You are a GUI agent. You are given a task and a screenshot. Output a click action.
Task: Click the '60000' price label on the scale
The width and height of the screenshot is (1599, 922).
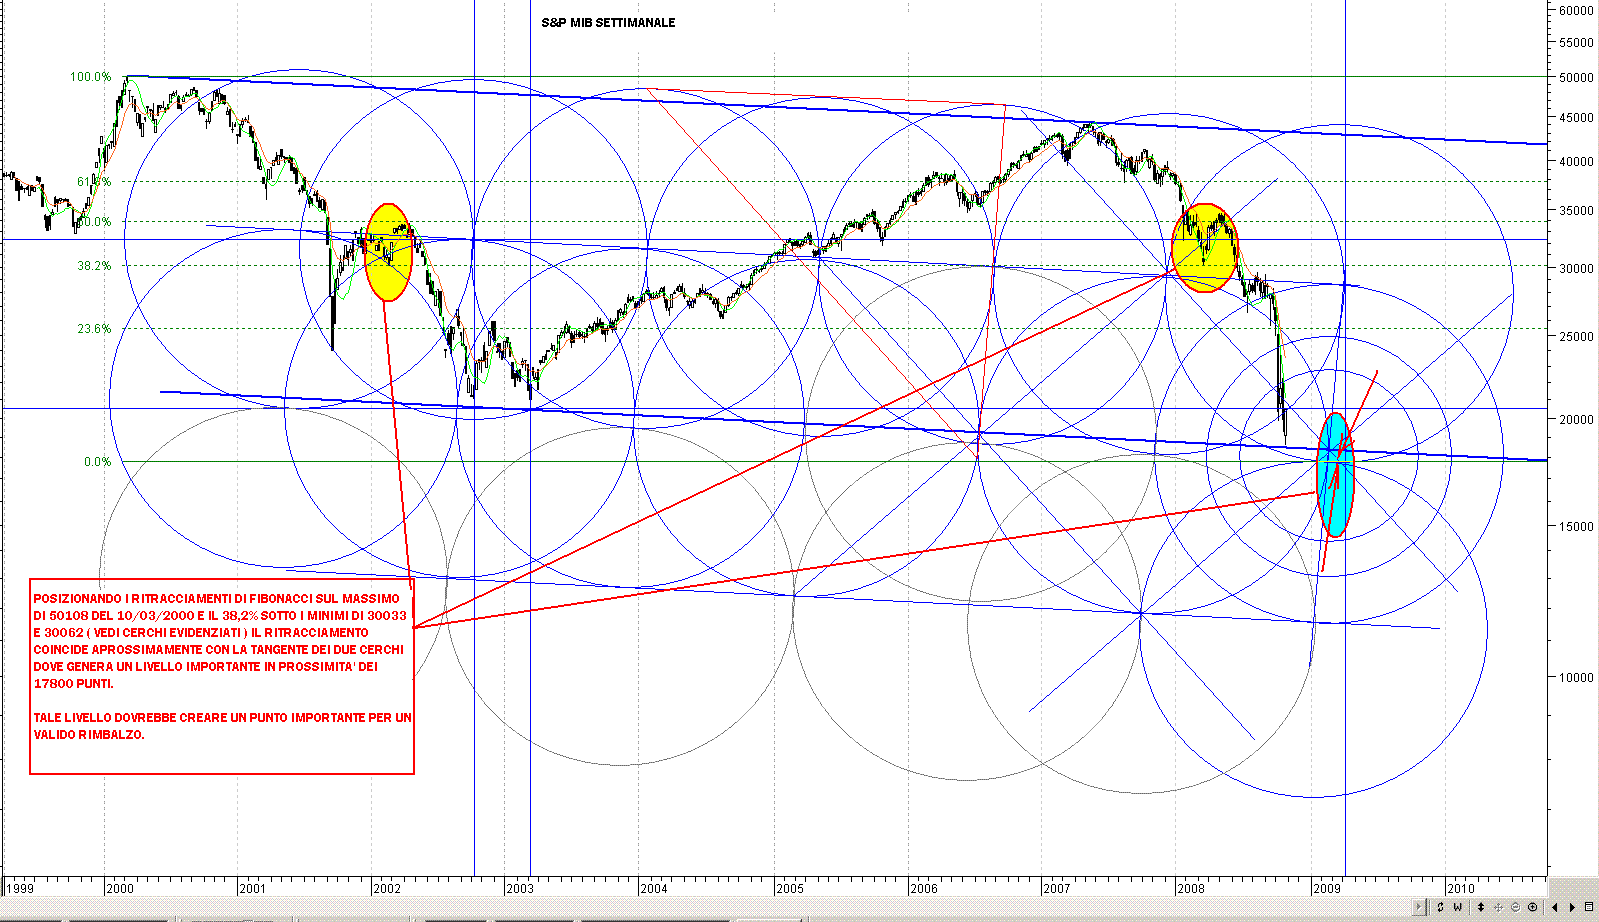tap(1576, 10)
